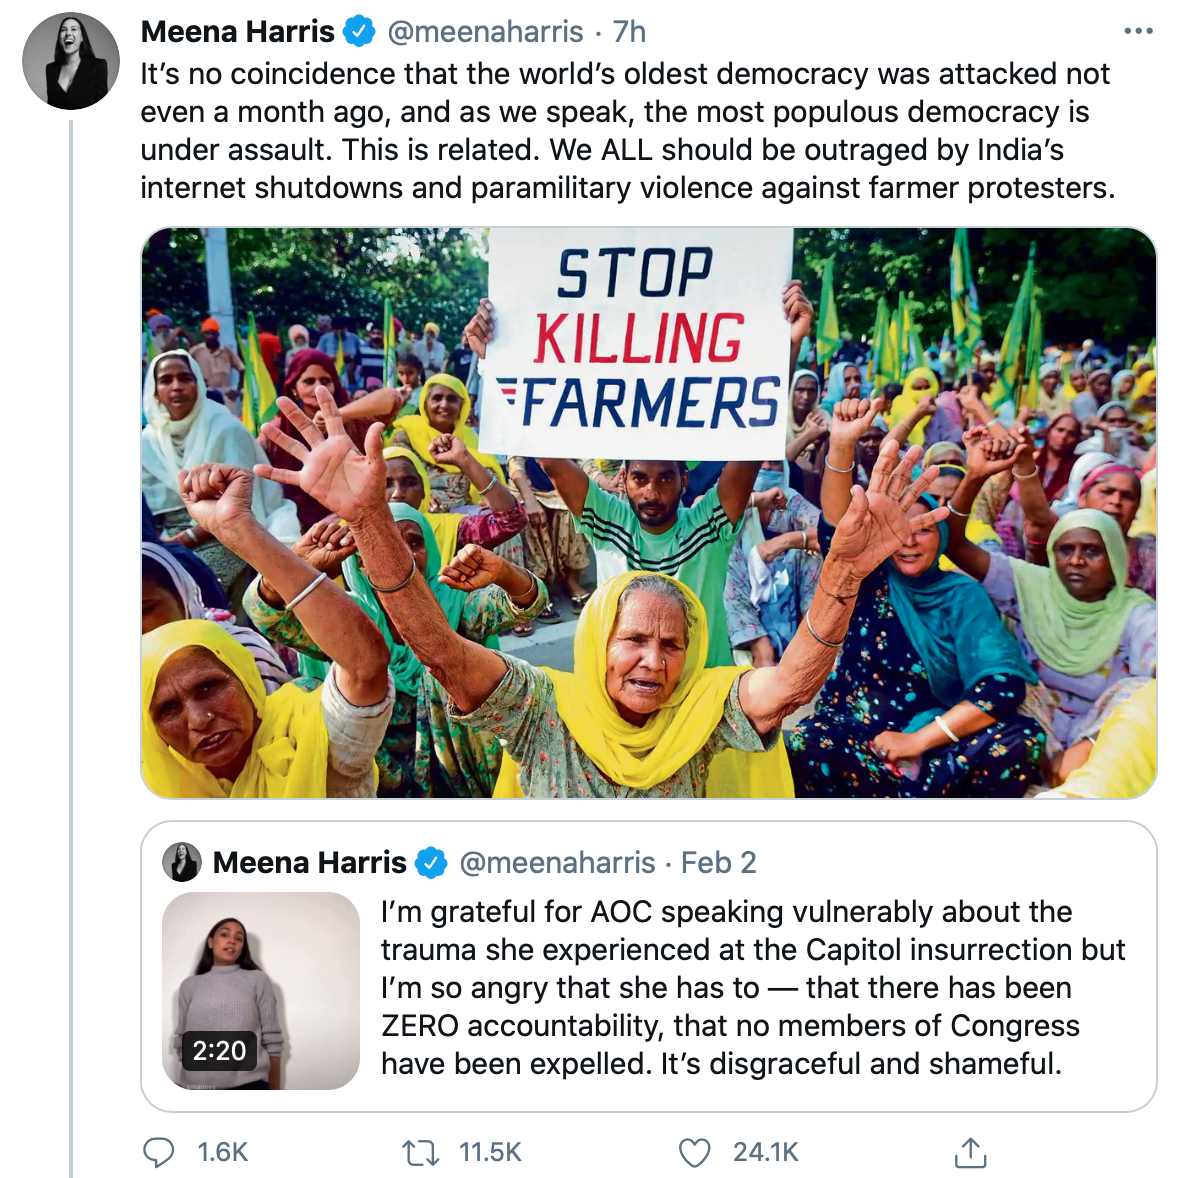Click the 7h timestamp
The width and height of the screenshot is (1180, 1178).
[x=630, y=32]
